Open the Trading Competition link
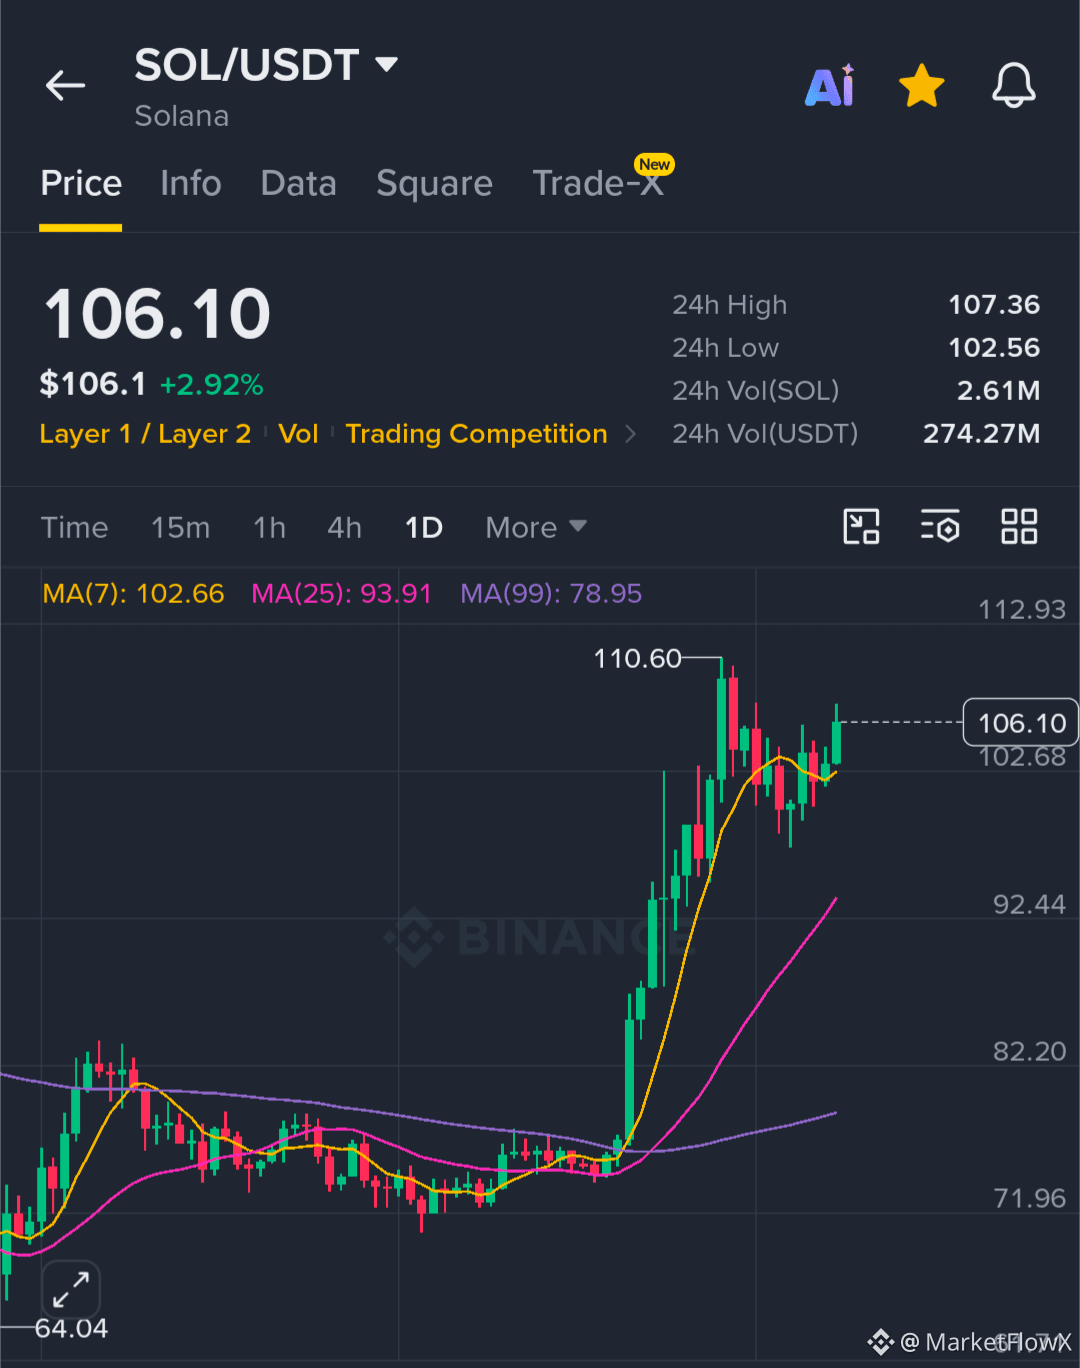Screen dimensions: 1080x1368 pyautogui.click(x=477, y=434)
